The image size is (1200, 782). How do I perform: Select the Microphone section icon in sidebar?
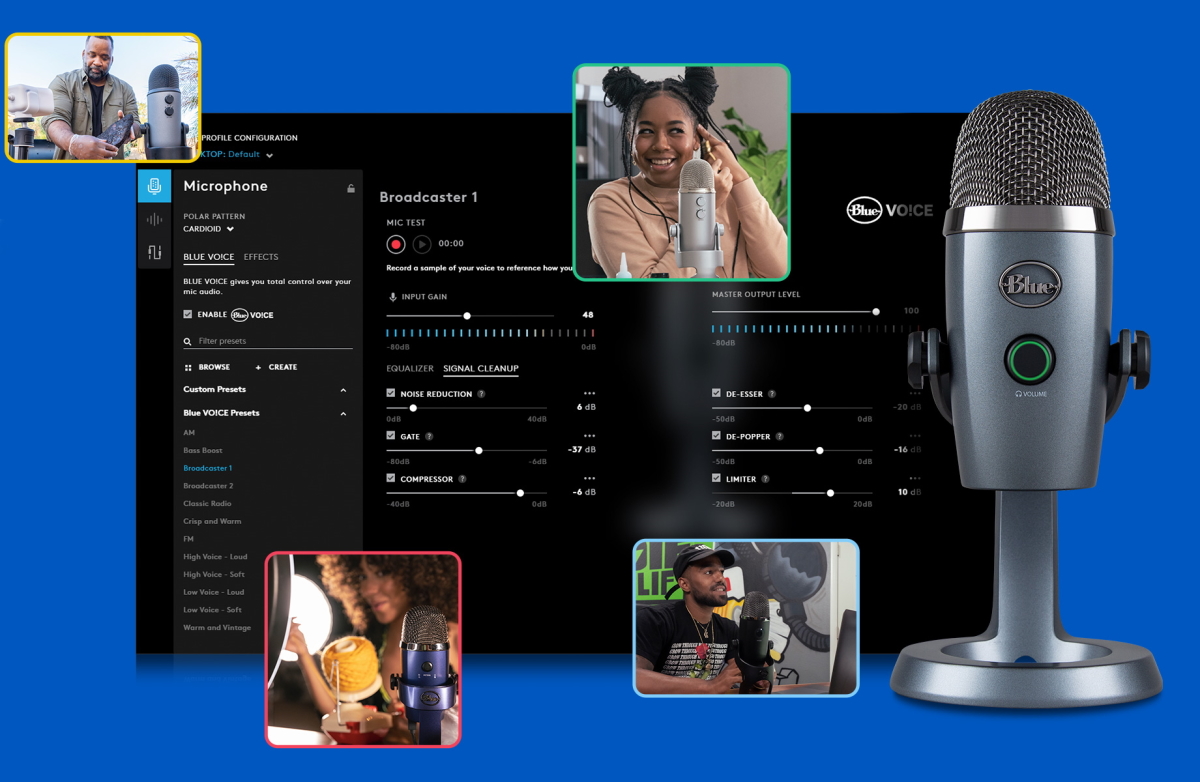tap(154, 186)
